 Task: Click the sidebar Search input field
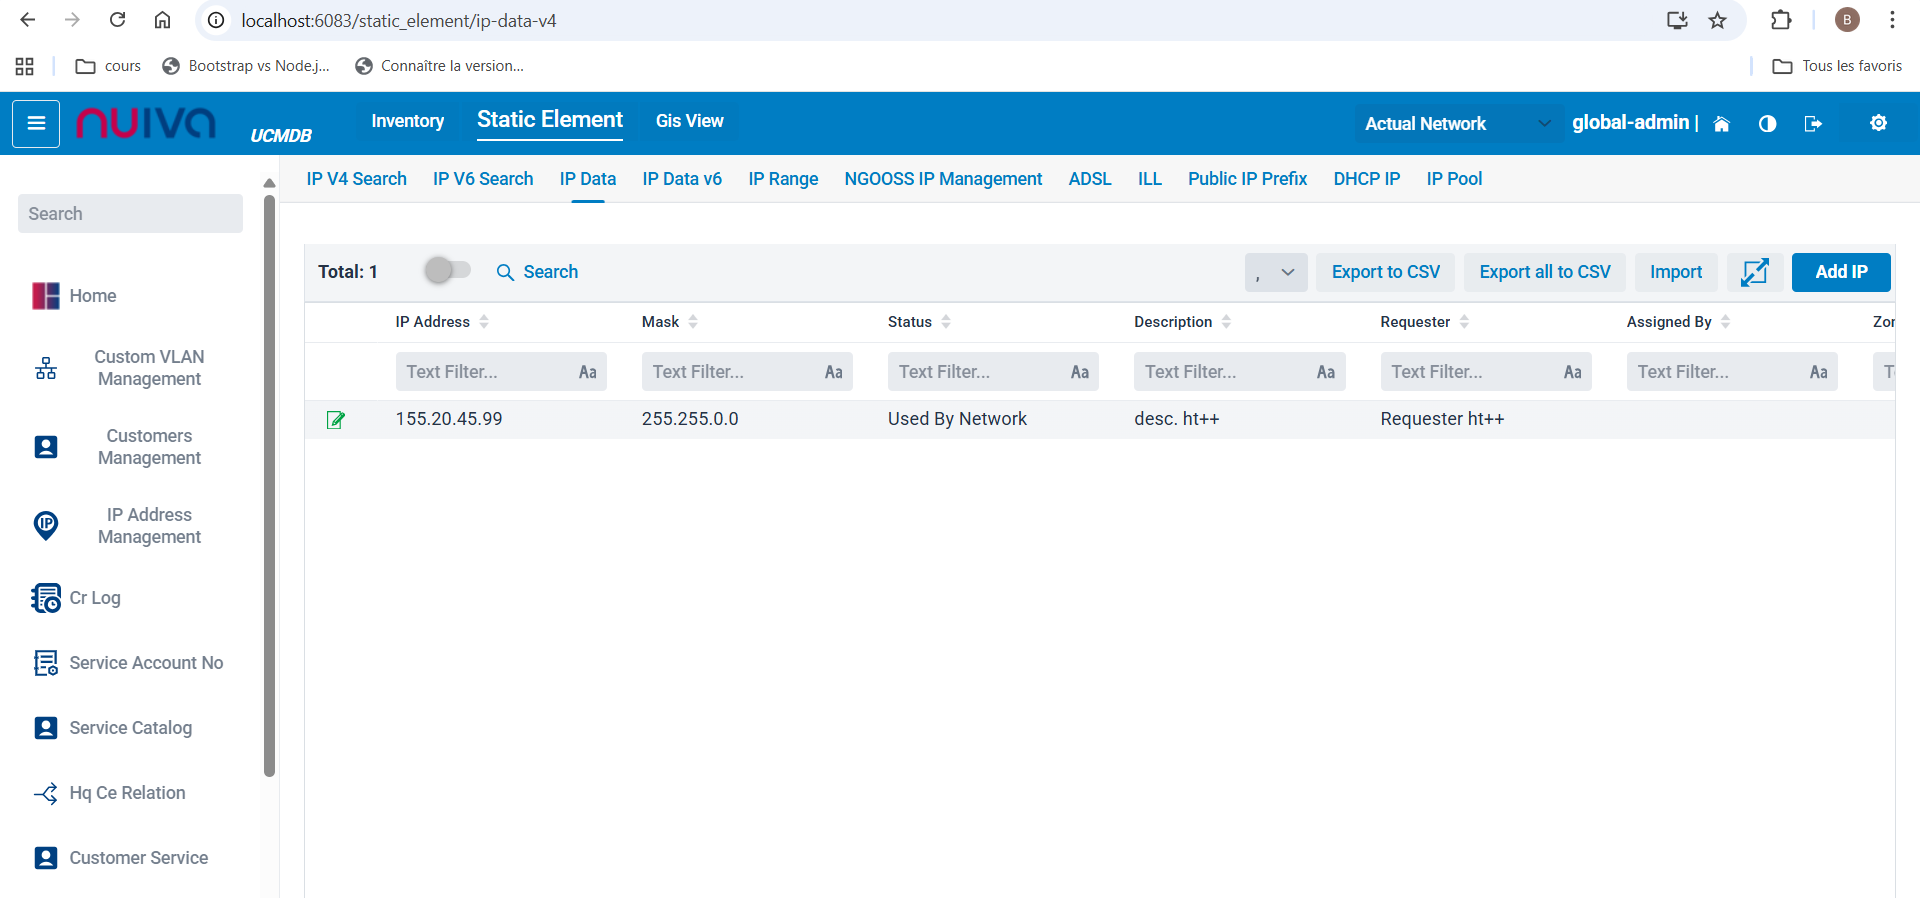[x=130, y=214]
